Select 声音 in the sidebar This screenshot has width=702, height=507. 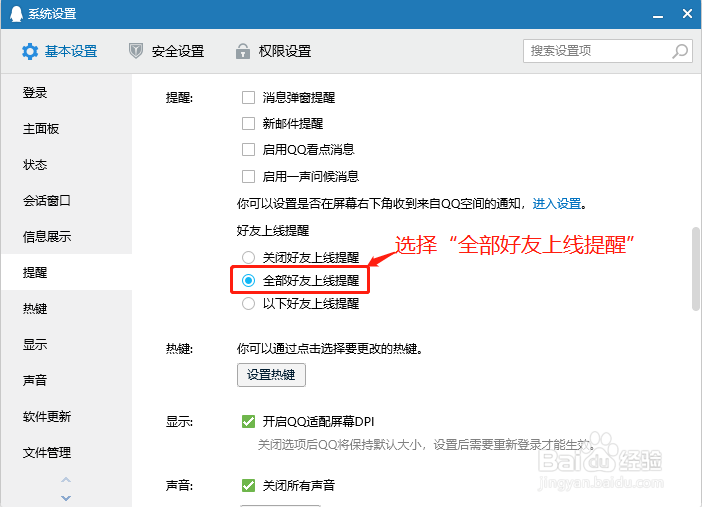point(66,380)
